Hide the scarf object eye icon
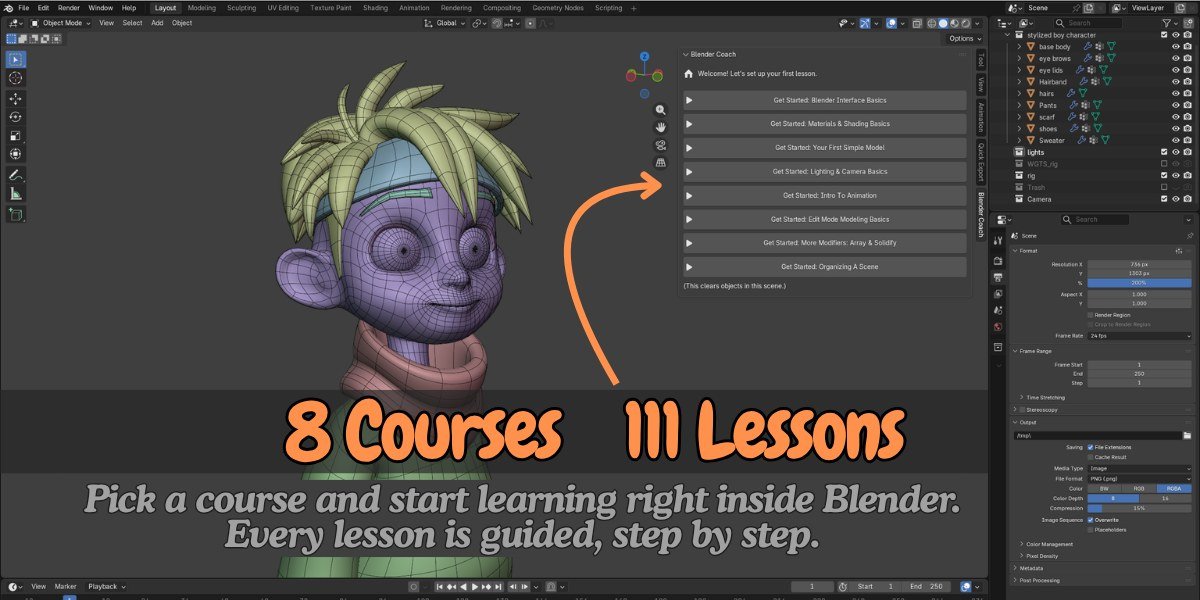Viewport: 1200px width, 600px height. point(1175,117)
